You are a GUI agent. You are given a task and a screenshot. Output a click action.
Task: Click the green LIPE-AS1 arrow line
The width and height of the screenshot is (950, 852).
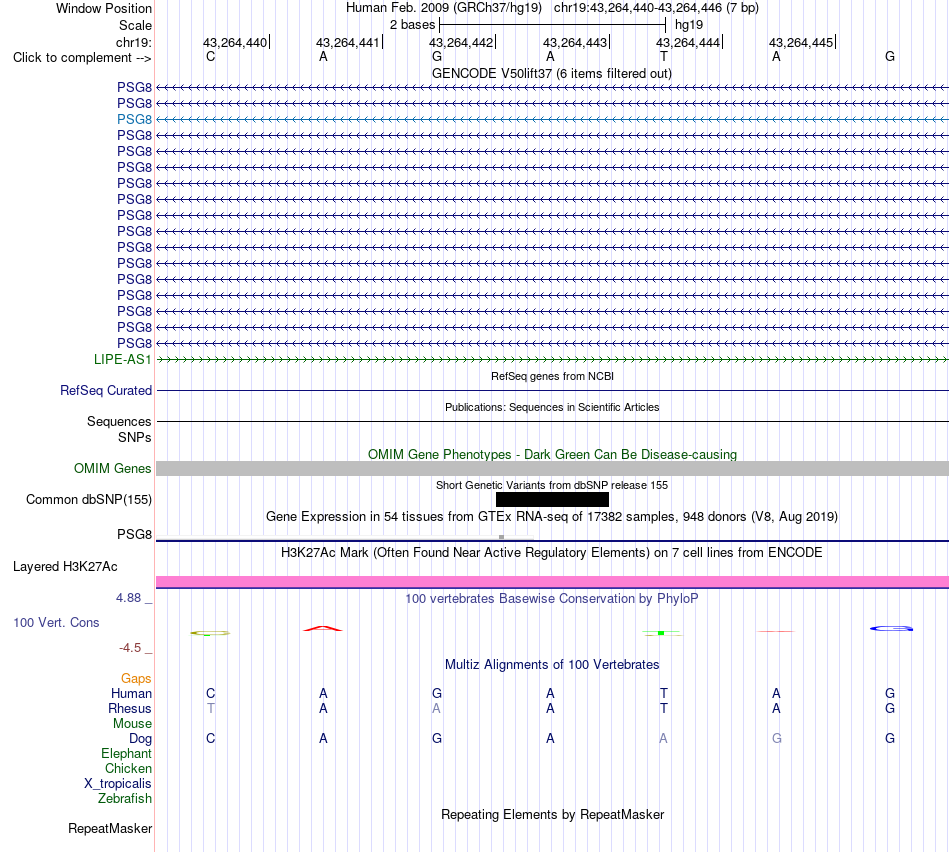(x=553, y=360)
